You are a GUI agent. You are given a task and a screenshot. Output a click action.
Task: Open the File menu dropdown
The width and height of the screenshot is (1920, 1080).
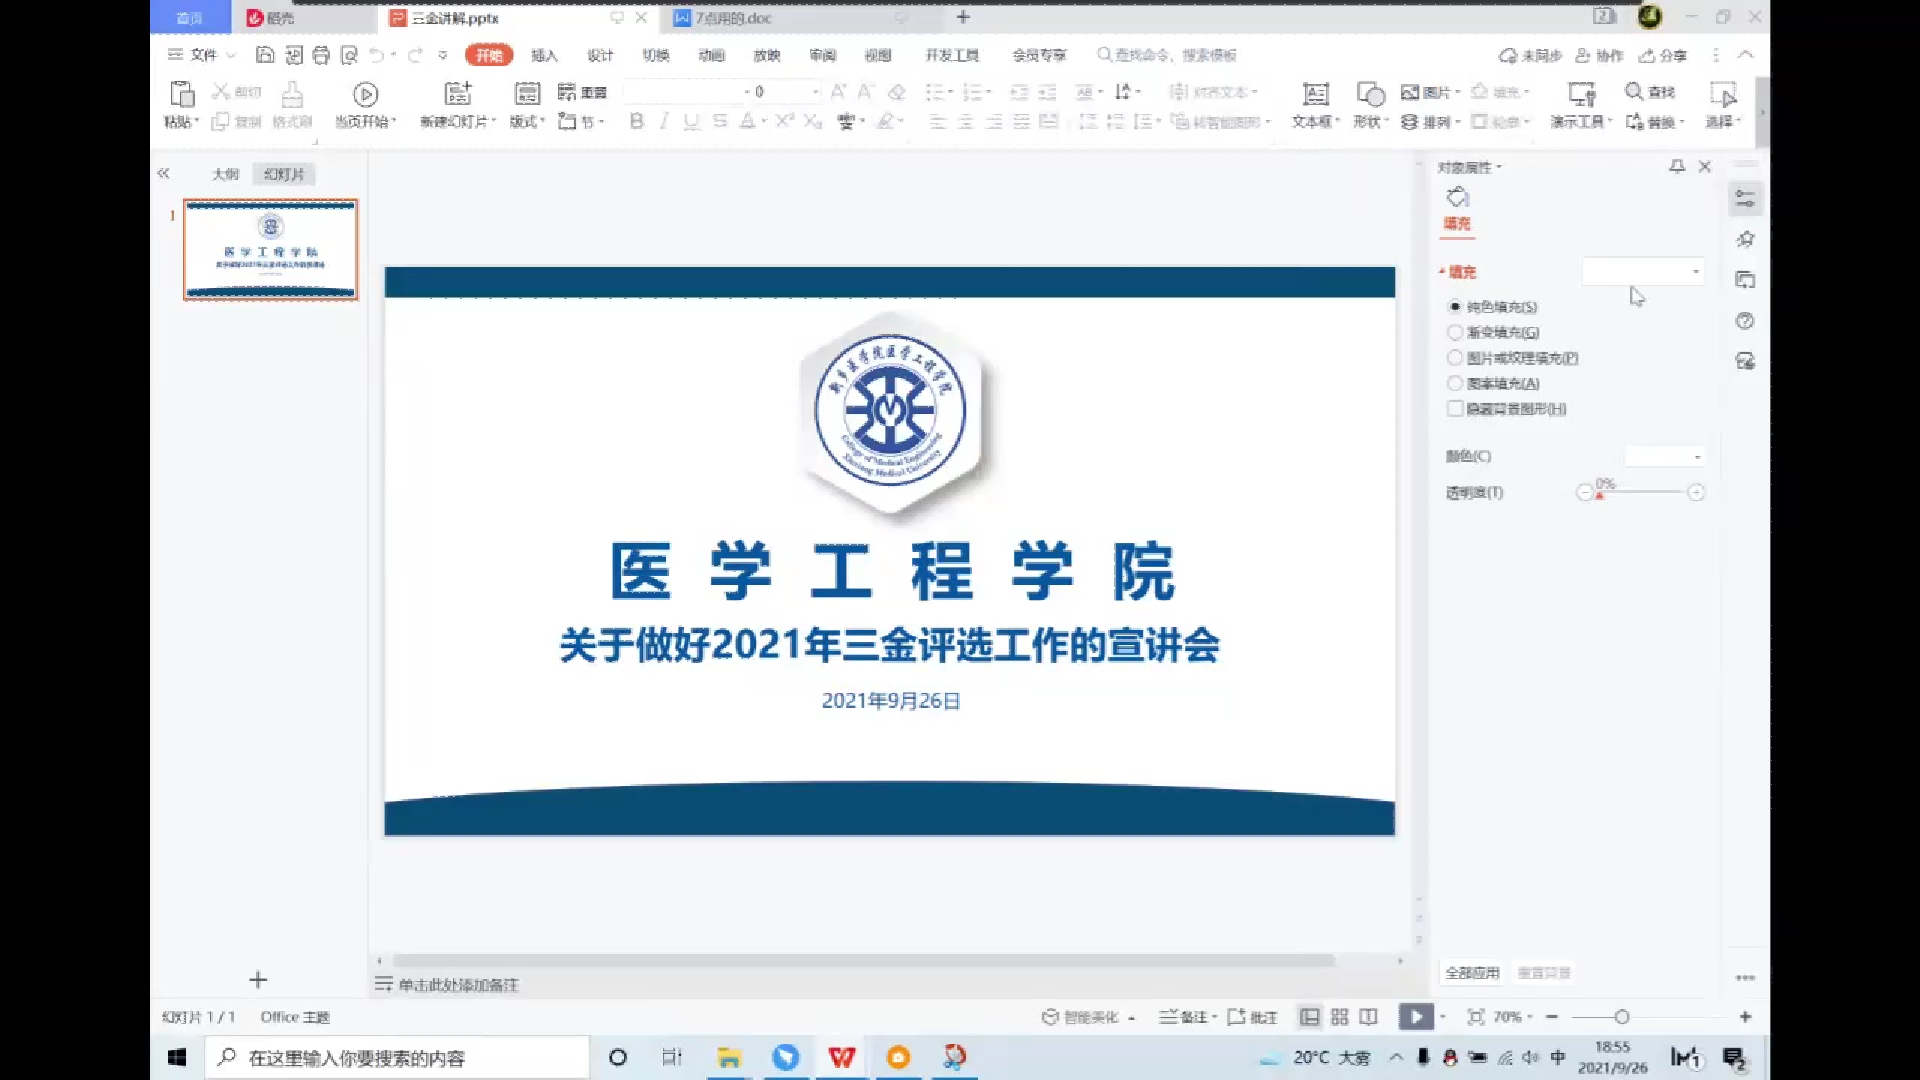(x=203, y=55)
